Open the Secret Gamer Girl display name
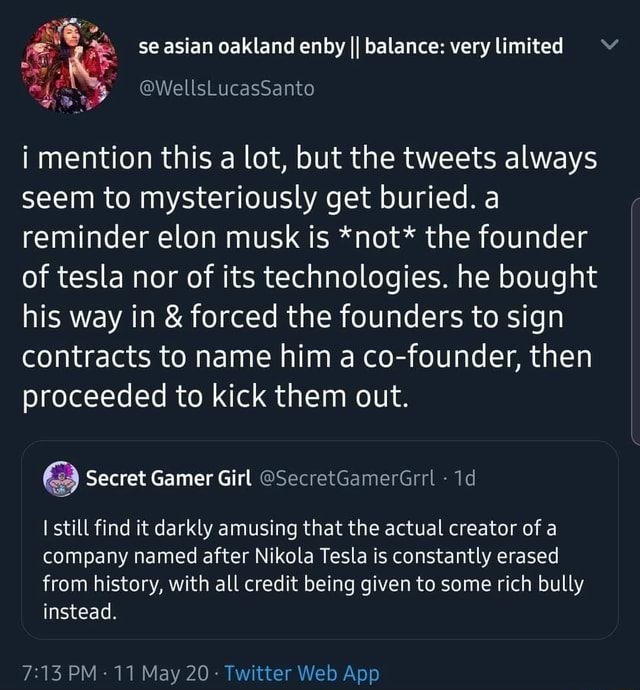This screenshot has height=690, width=640. 166,478
